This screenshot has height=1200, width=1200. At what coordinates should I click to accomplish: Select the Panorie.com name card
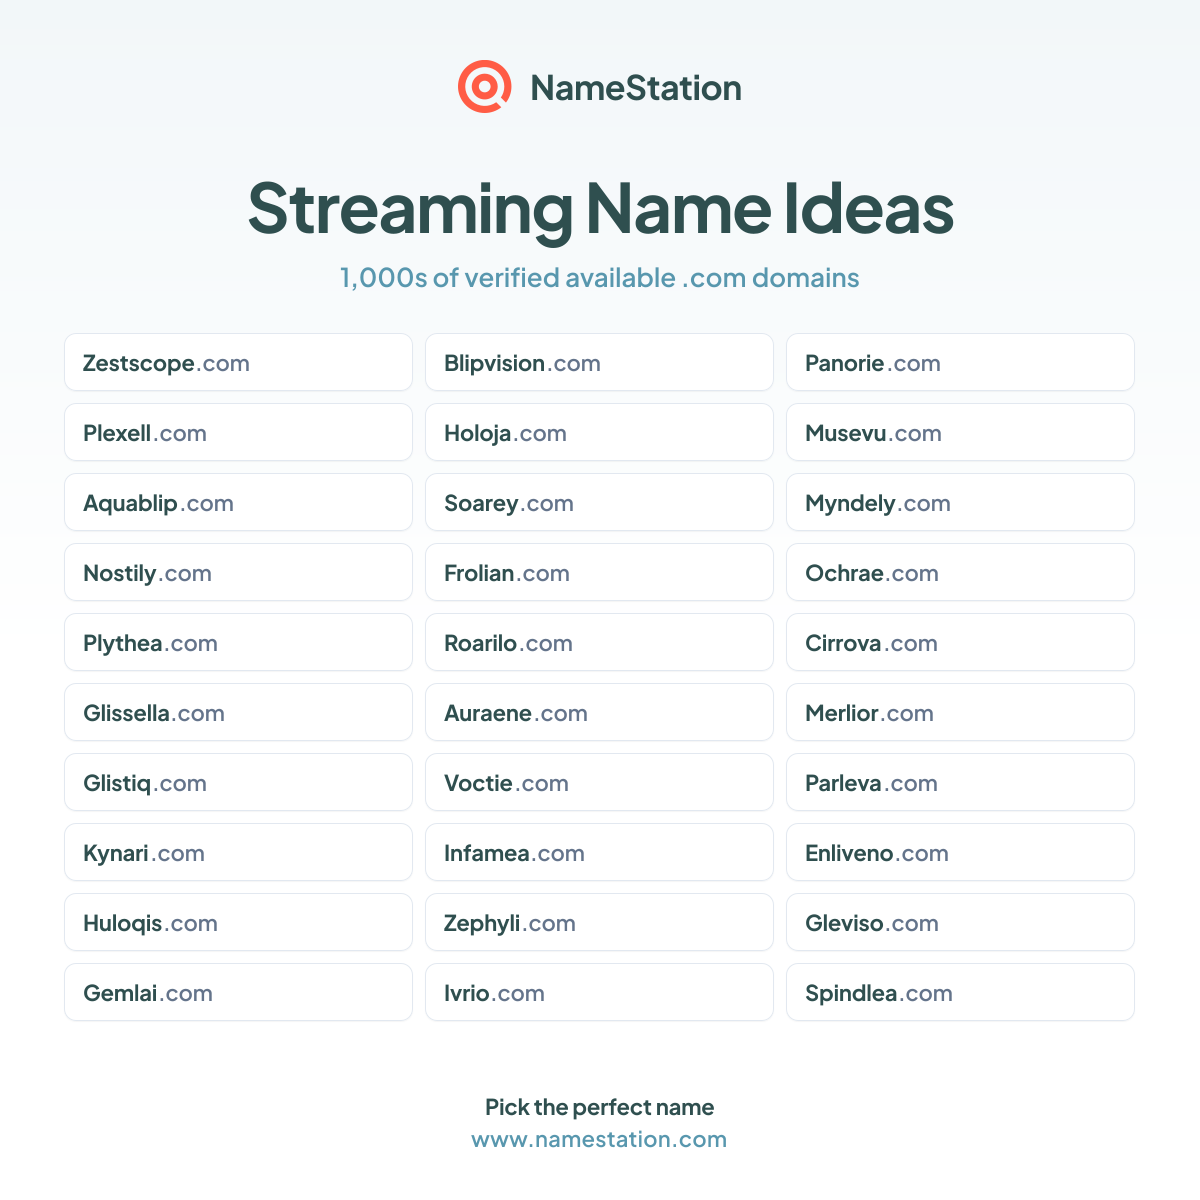[x=960, y=362]
